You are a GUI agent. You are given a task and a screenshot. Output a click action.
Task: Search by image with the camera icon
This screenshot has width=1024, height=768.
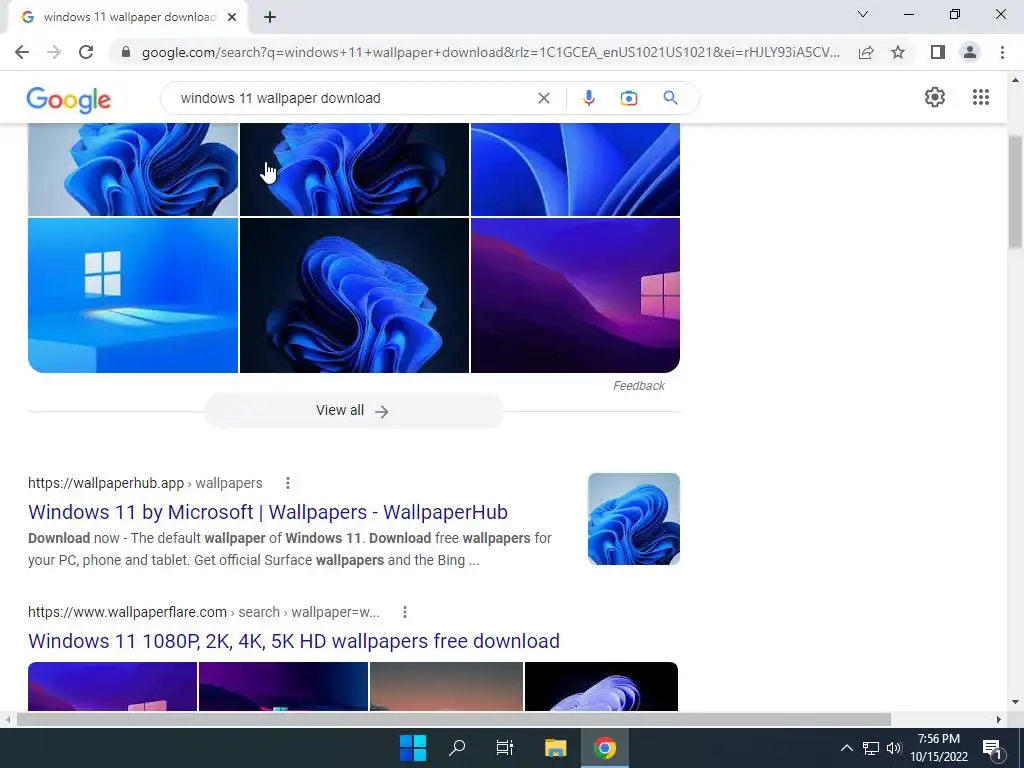click(628, 98)
